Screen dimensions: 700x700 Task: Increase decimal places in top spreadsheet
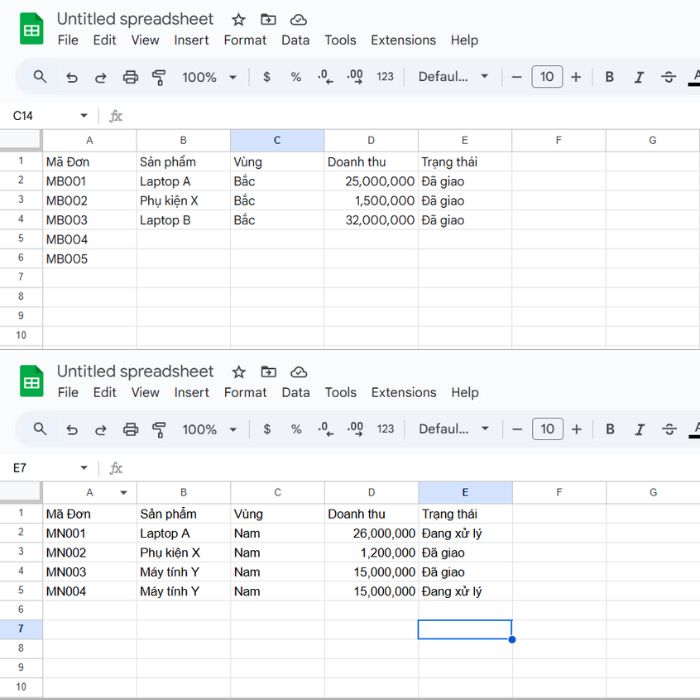355,77
